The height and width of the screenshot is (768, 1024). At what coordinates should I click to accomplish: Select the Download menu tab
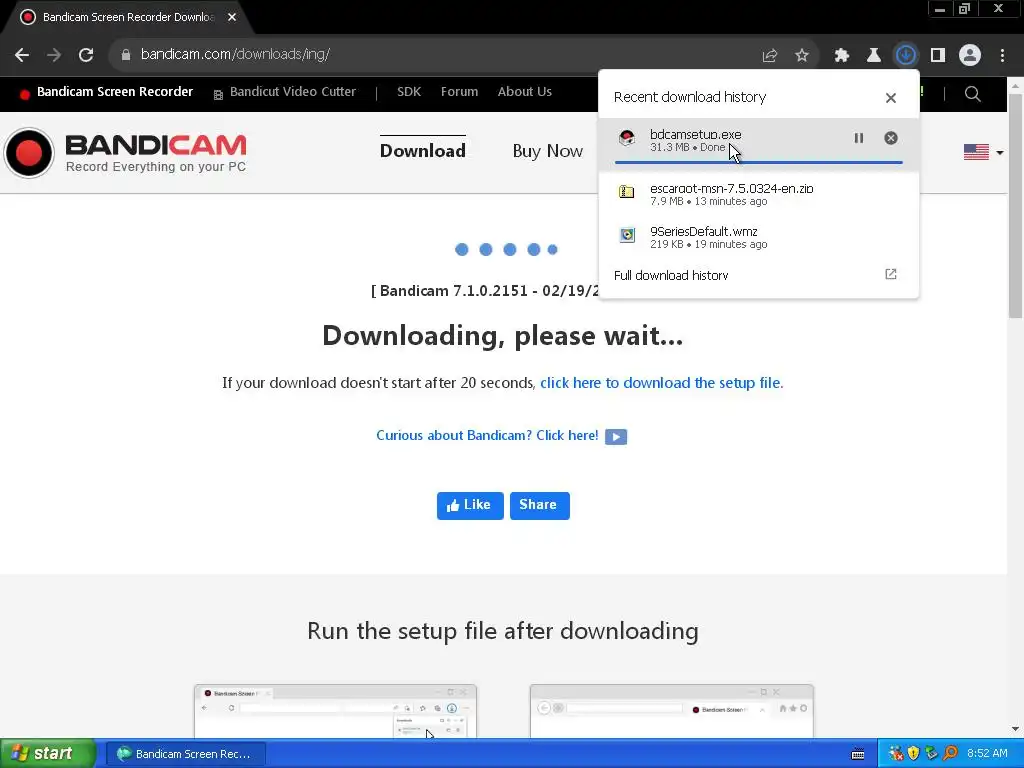click(423, 151)
